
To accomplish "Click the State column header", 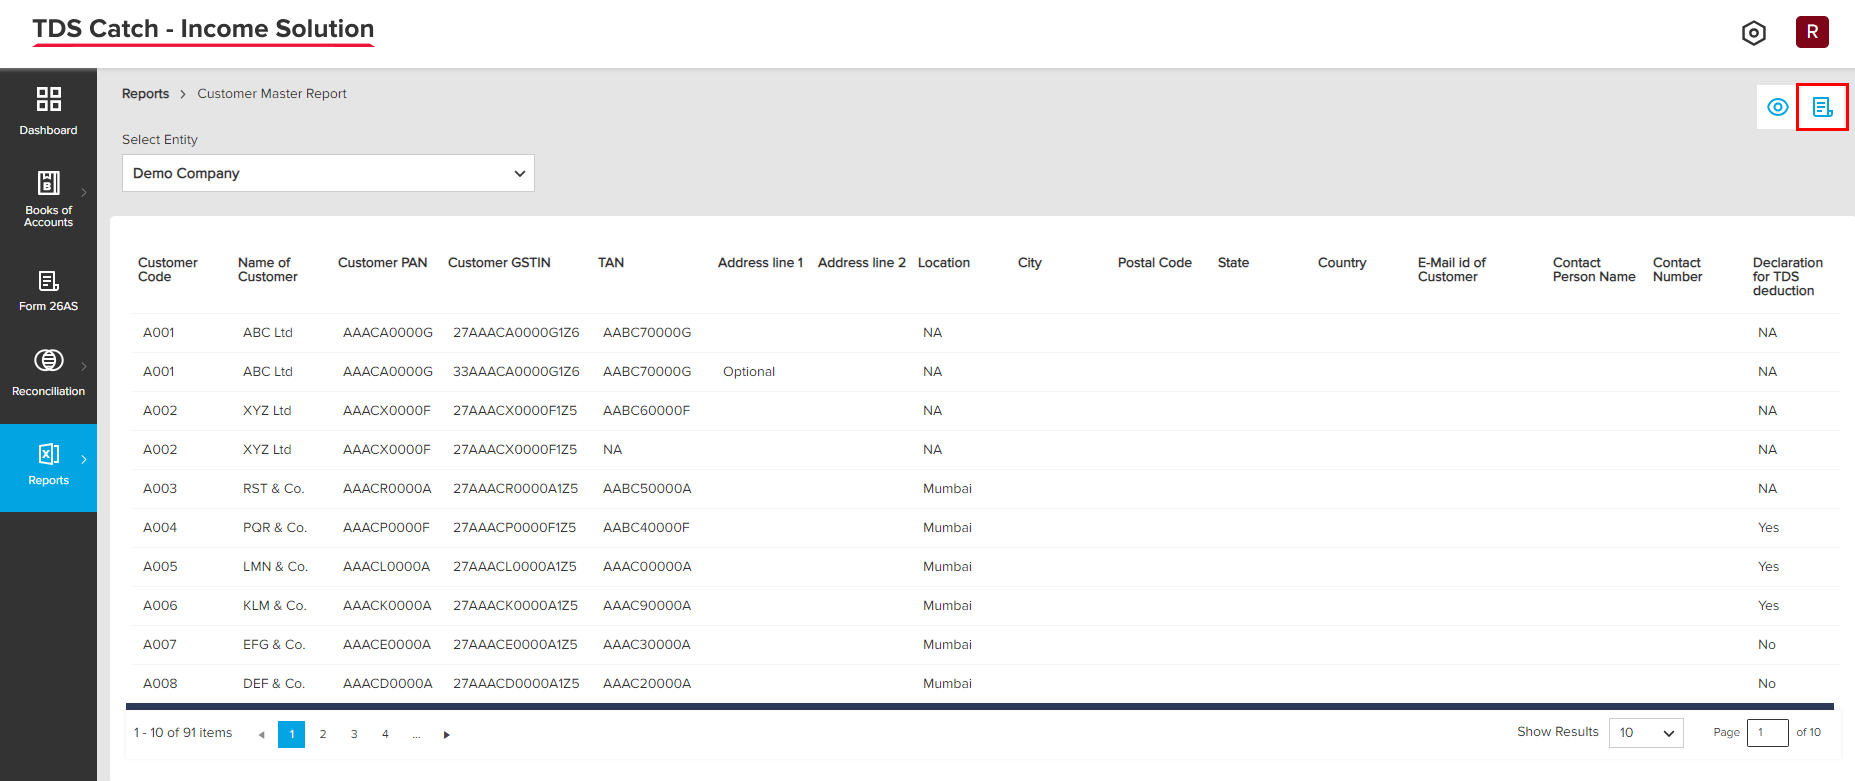I will [1233, 263].
